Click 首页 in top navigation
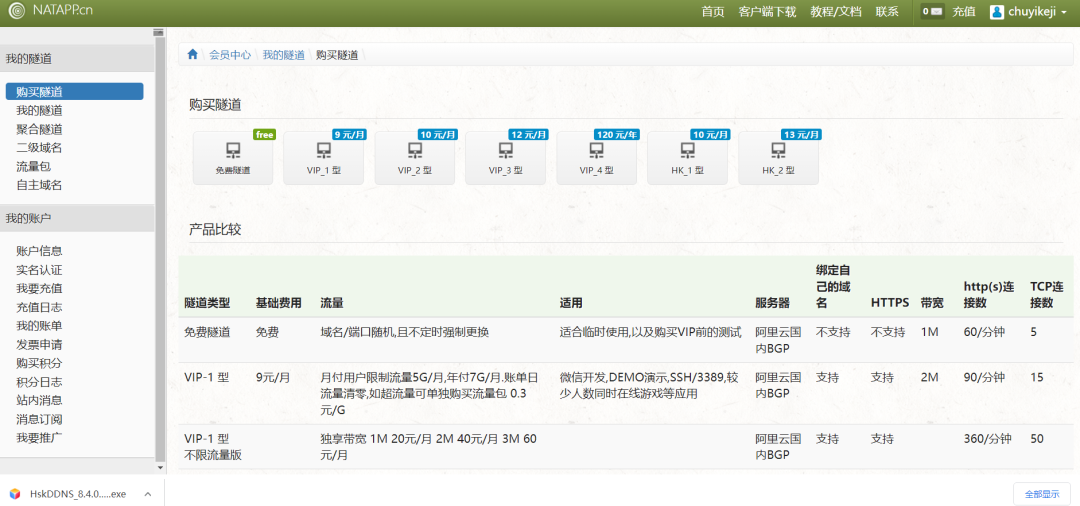Image resolution: width=1080 pixels, height=506 pixels. tap(712, 12)
